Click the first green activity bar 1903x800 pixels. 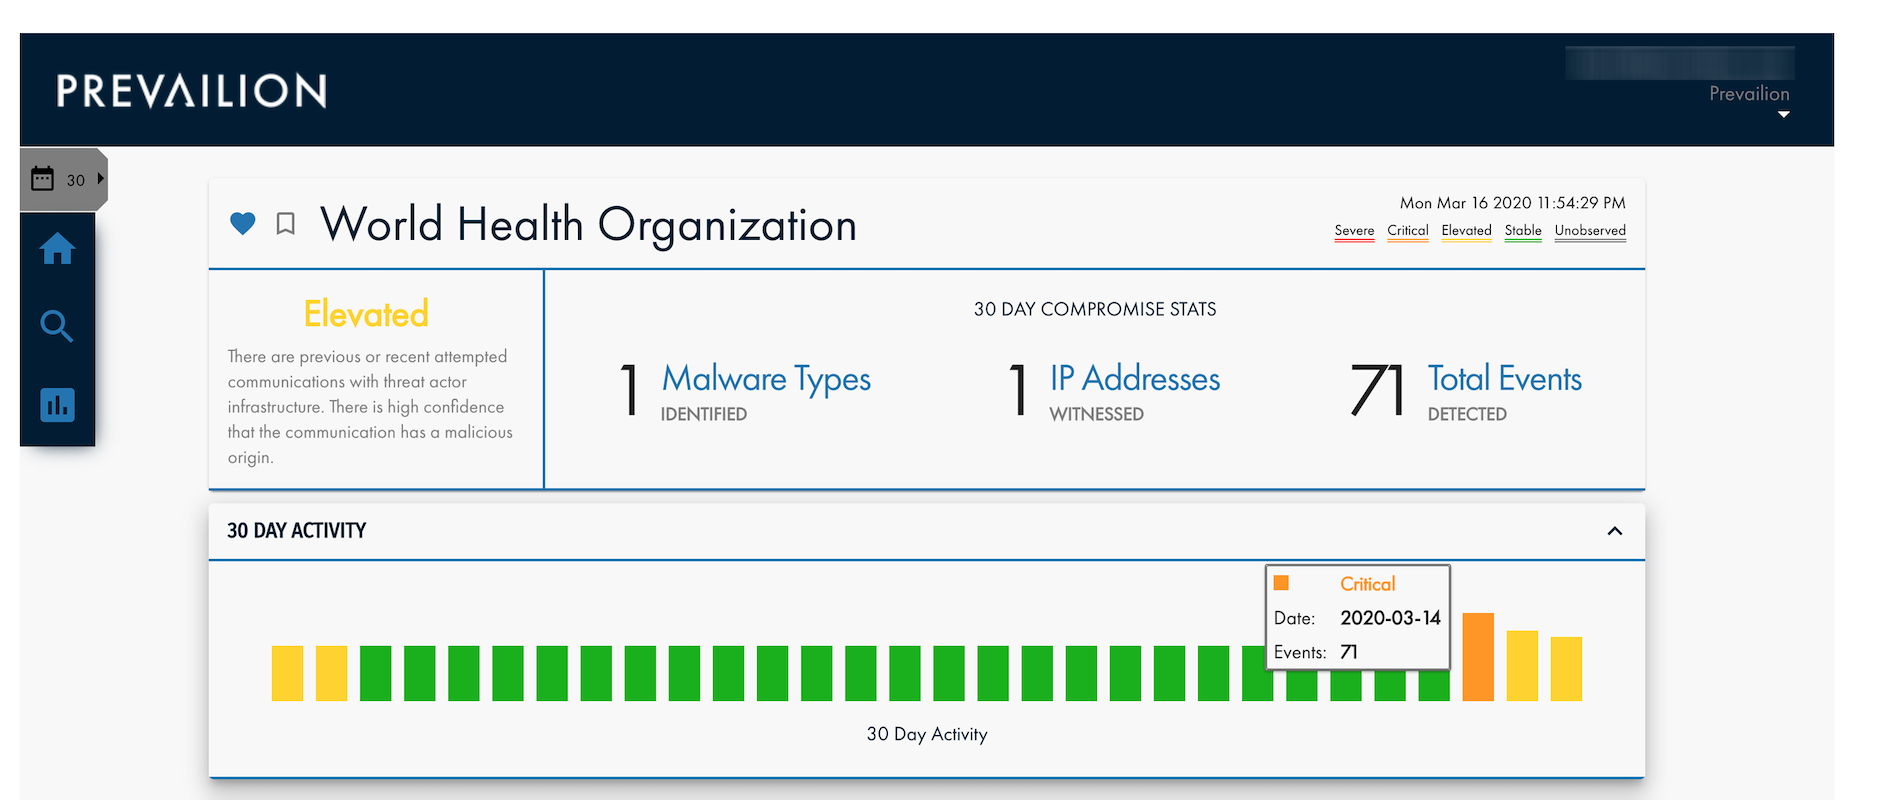tap(375, 673)
